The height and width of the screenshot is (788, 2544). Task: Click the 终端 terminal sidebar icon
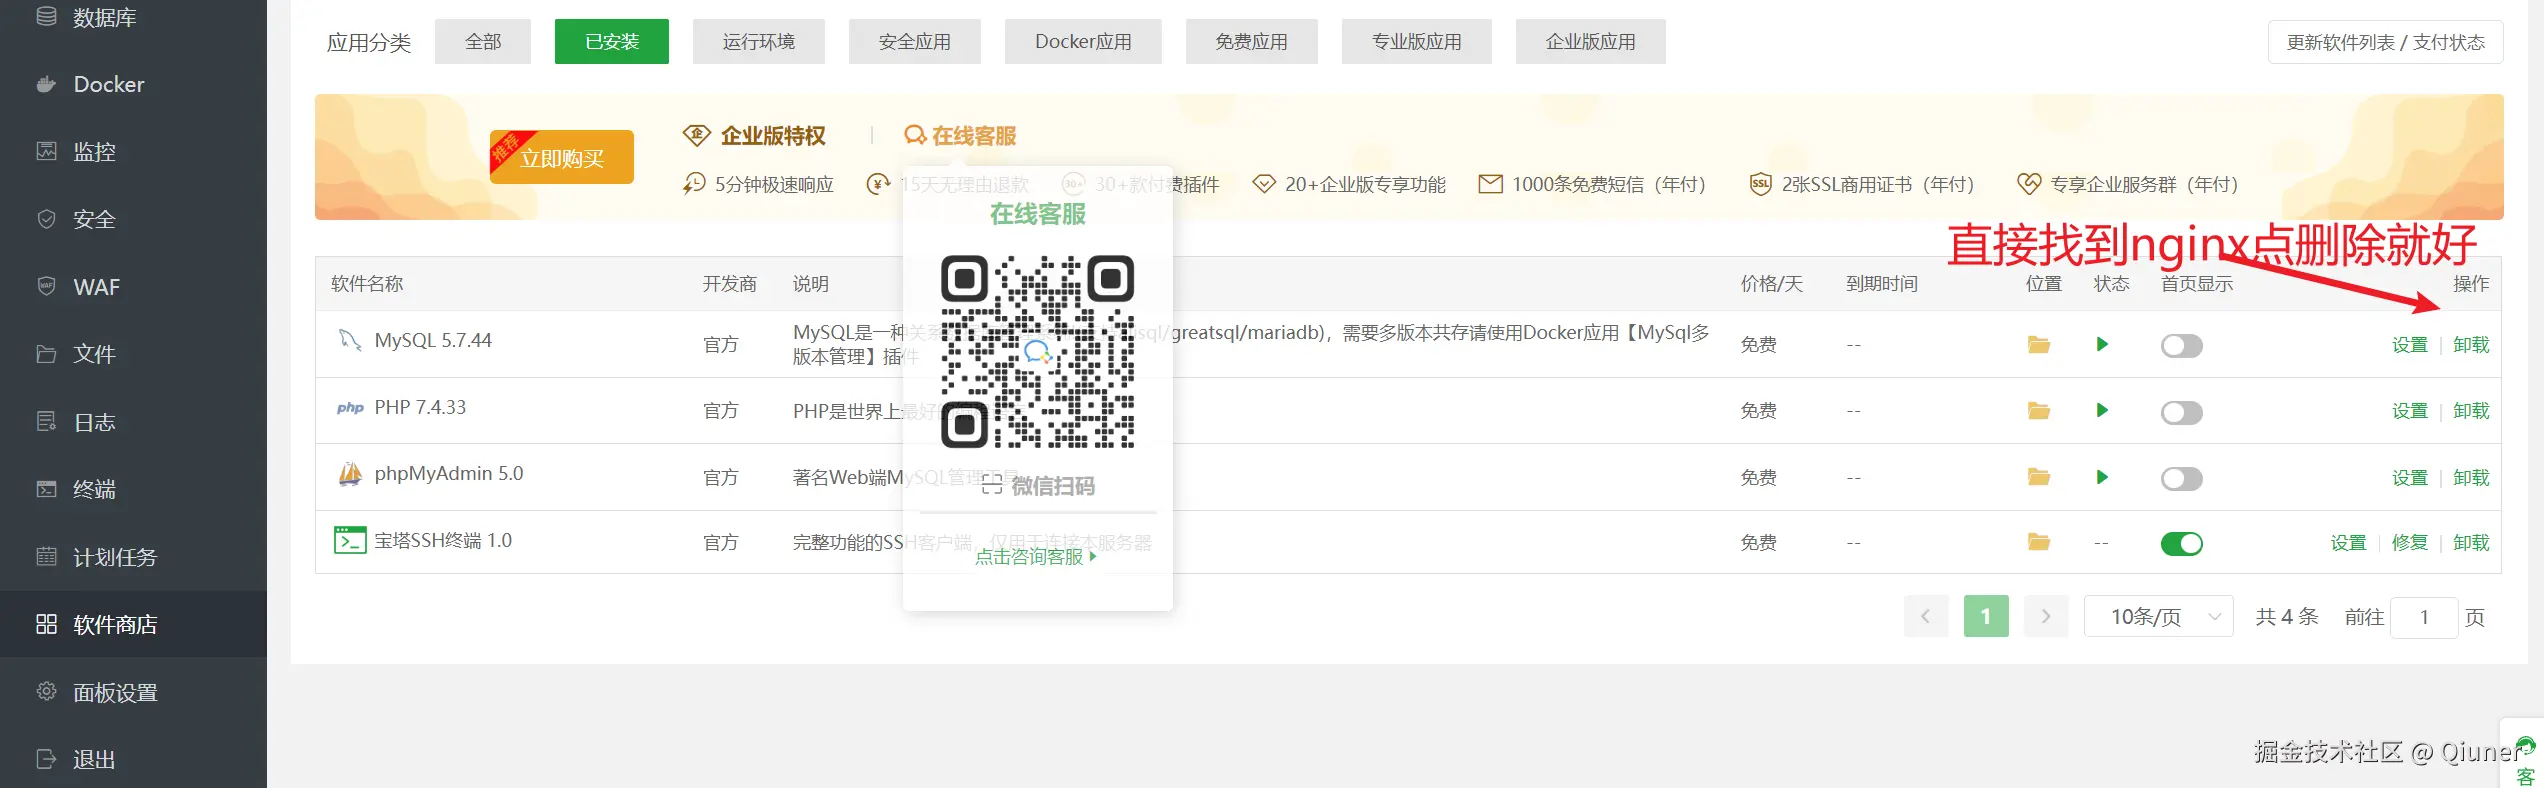[x=46, y=489]
